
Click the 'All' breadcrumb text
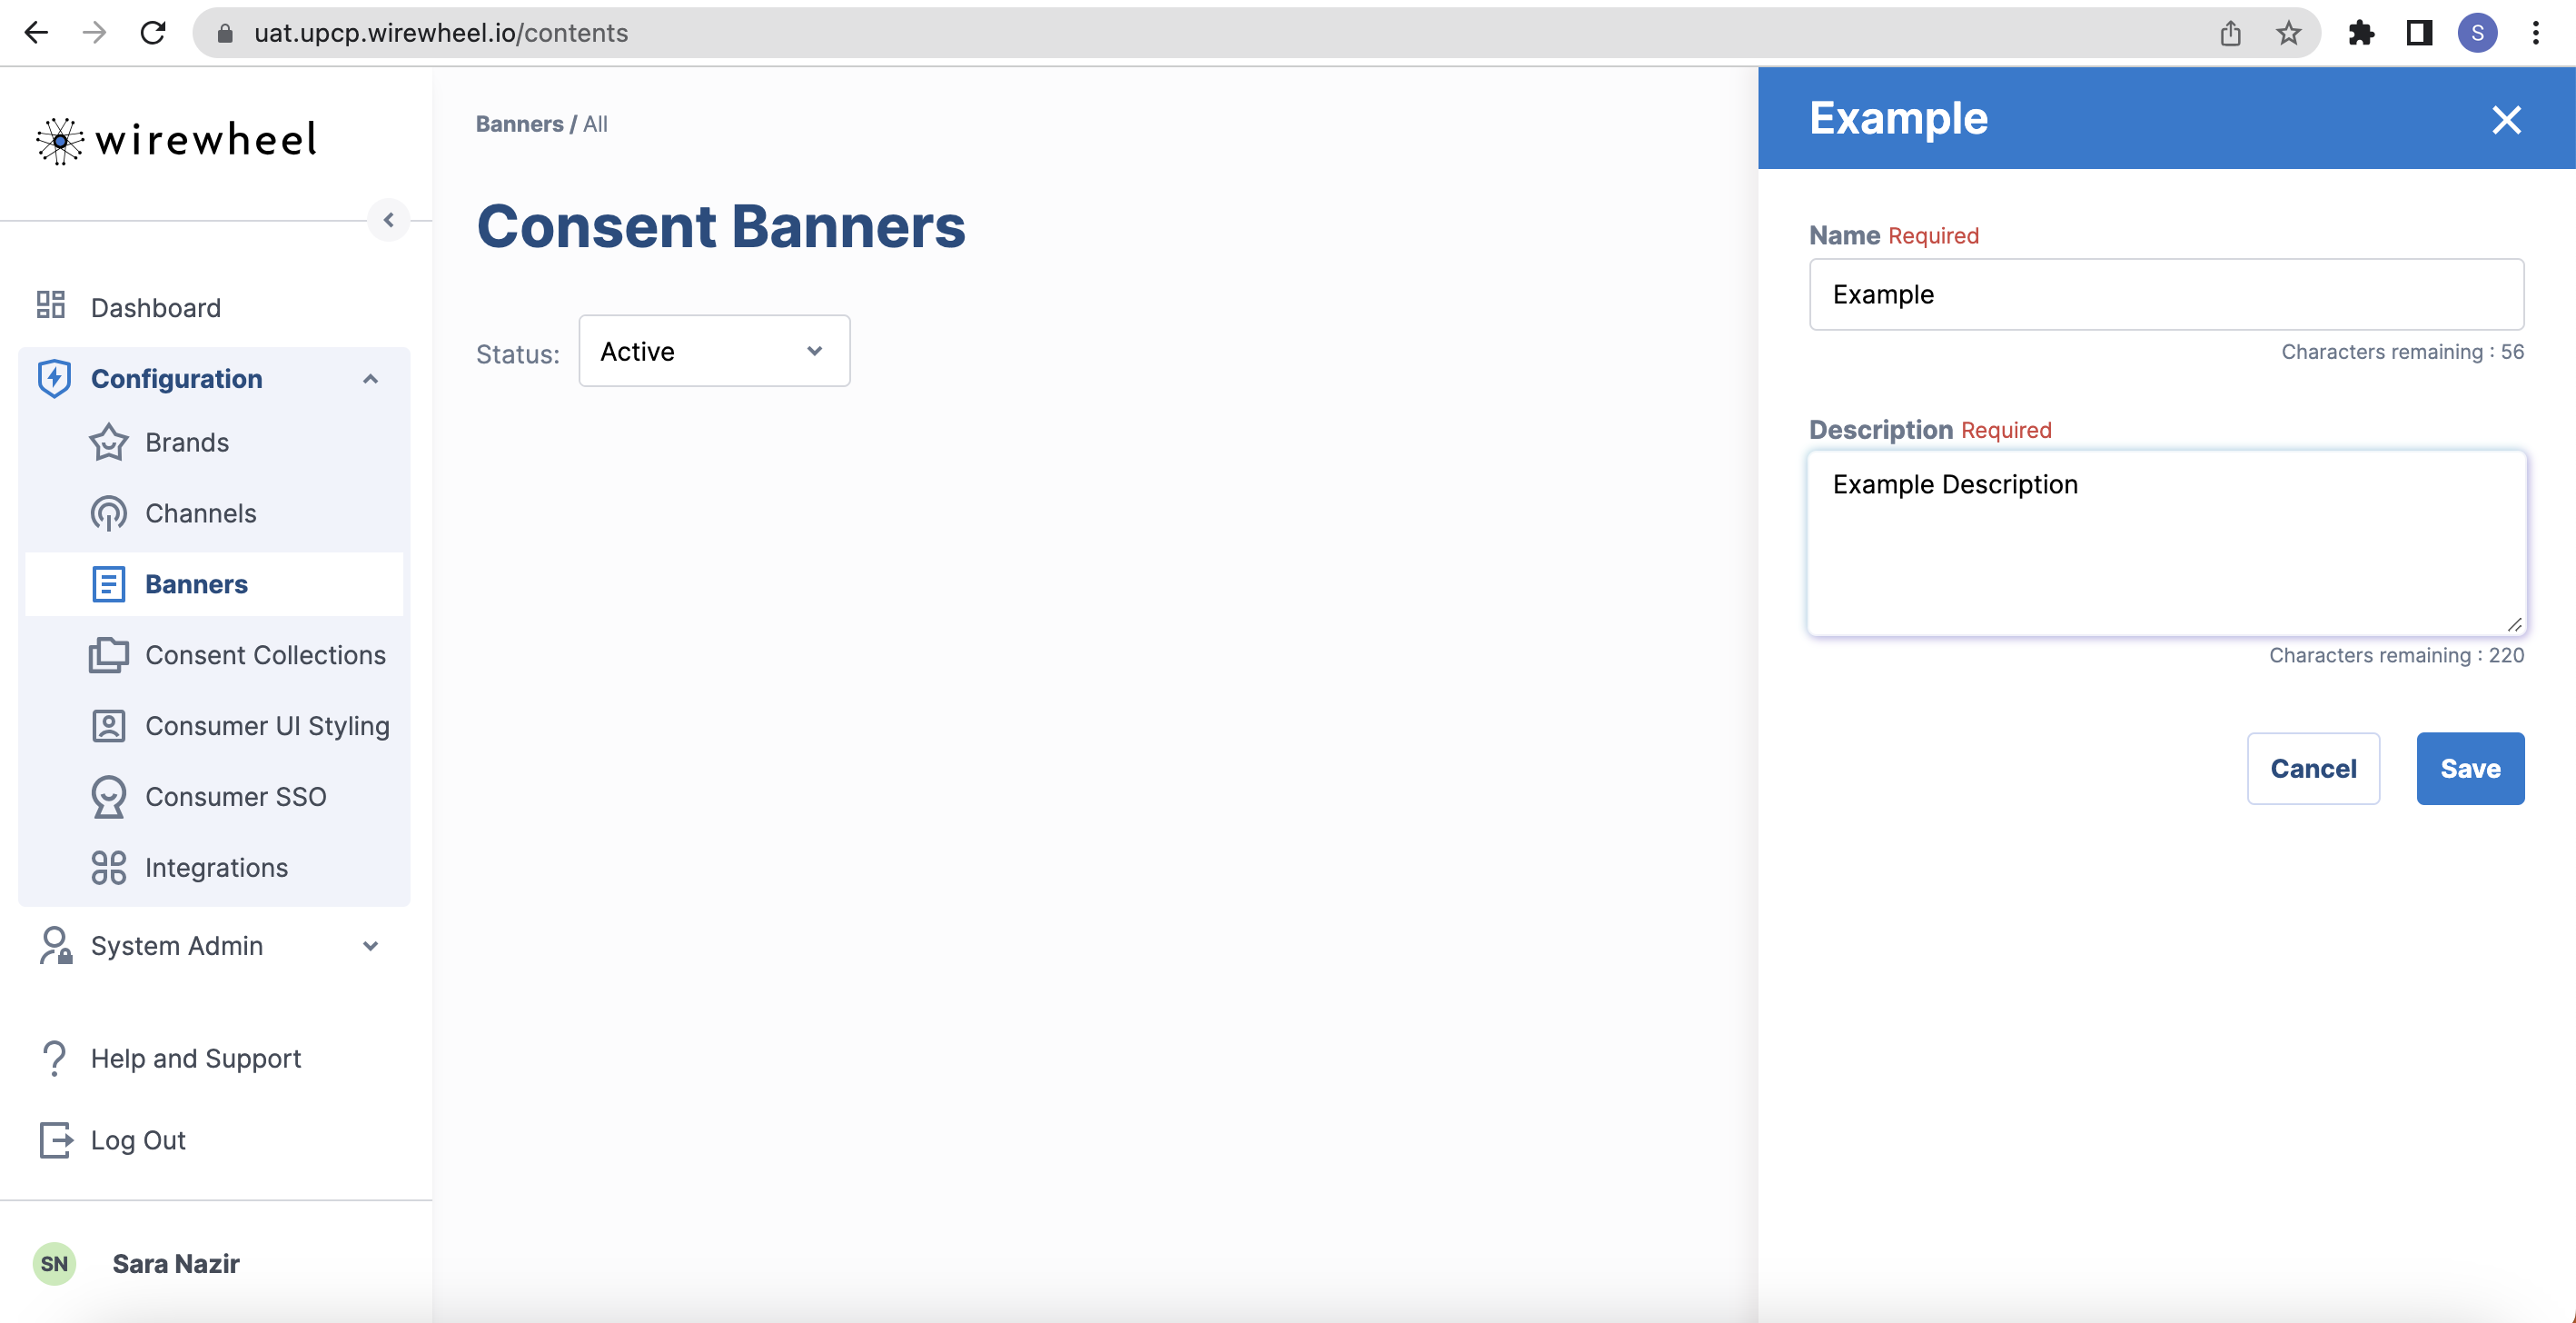(x=595, y=124)
